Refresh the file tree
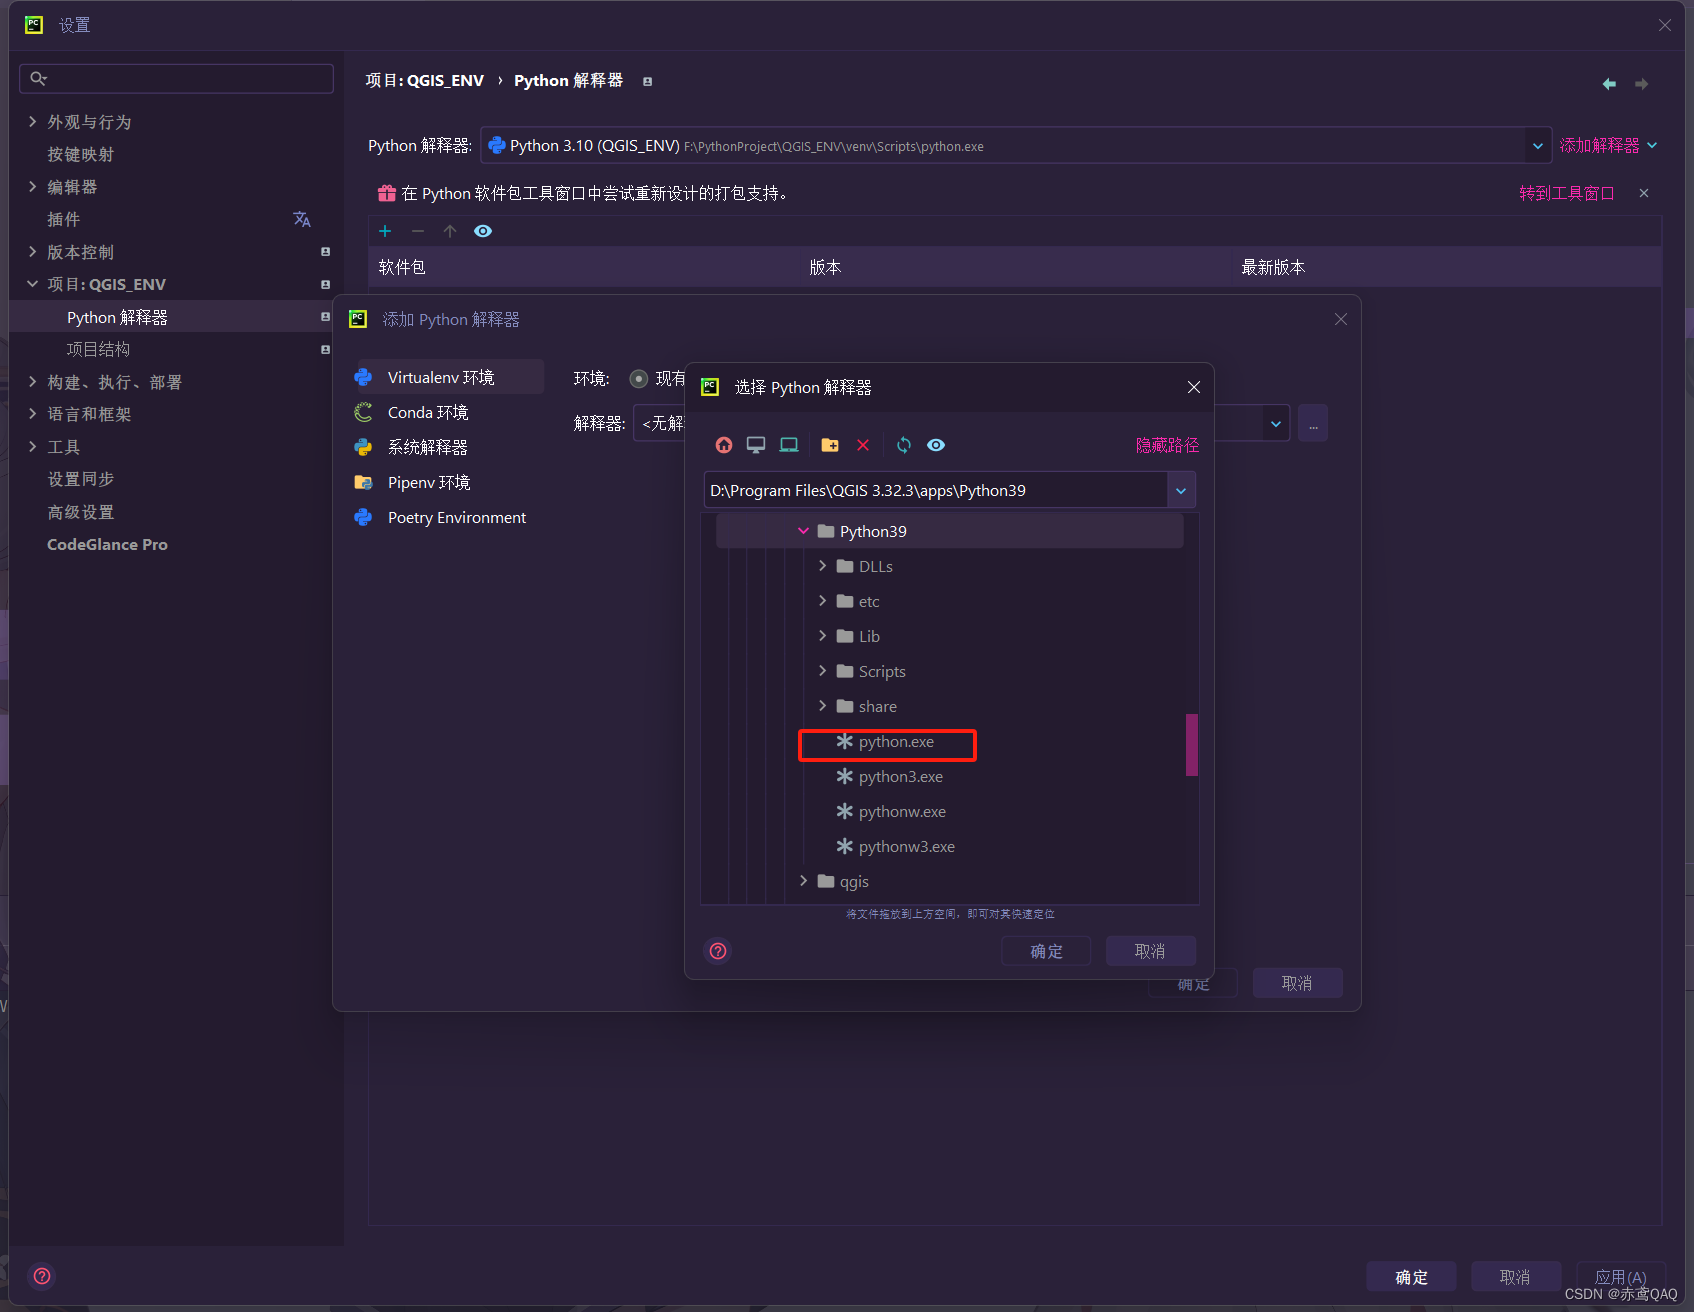This screenshot has height=1312, width=1694. pyautogui.click(x=904, y=445)
